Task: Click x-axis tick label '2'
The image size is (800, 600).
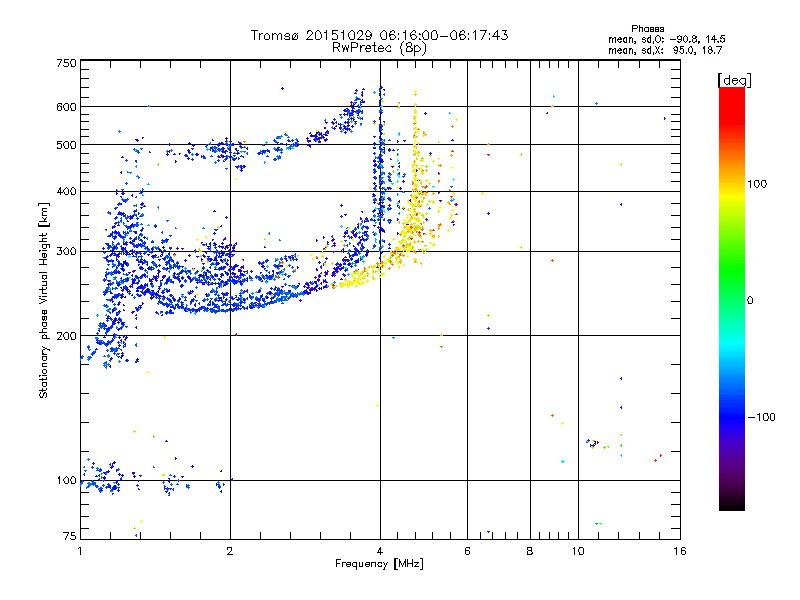Action: (x=230, y=551)
